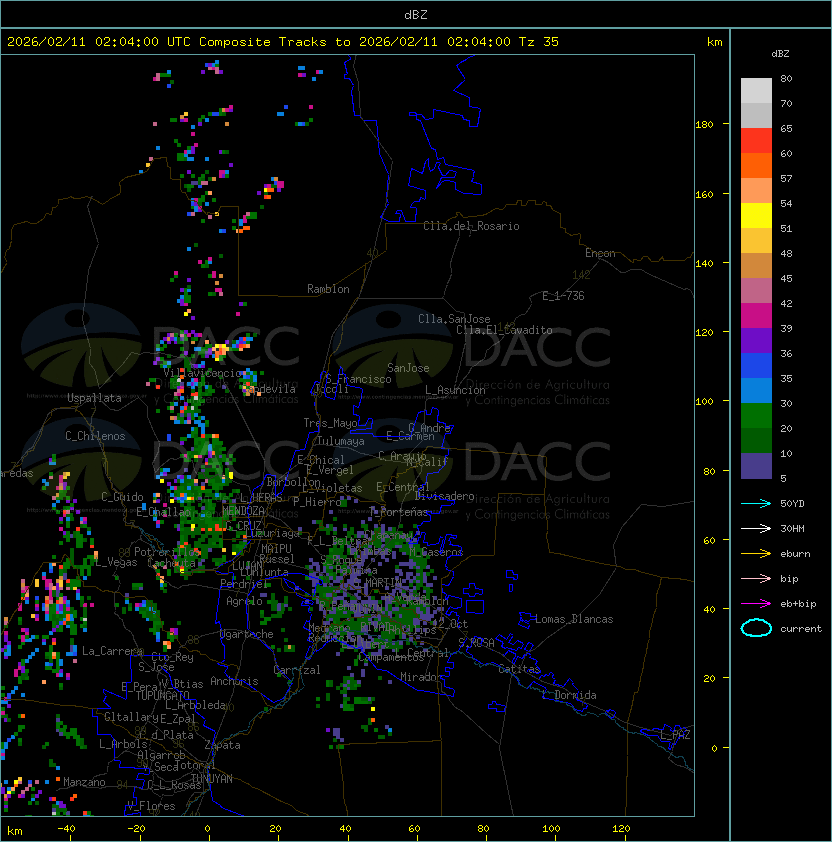
Task: Click the 'Uspallata' map label
Action: point(94,398)
